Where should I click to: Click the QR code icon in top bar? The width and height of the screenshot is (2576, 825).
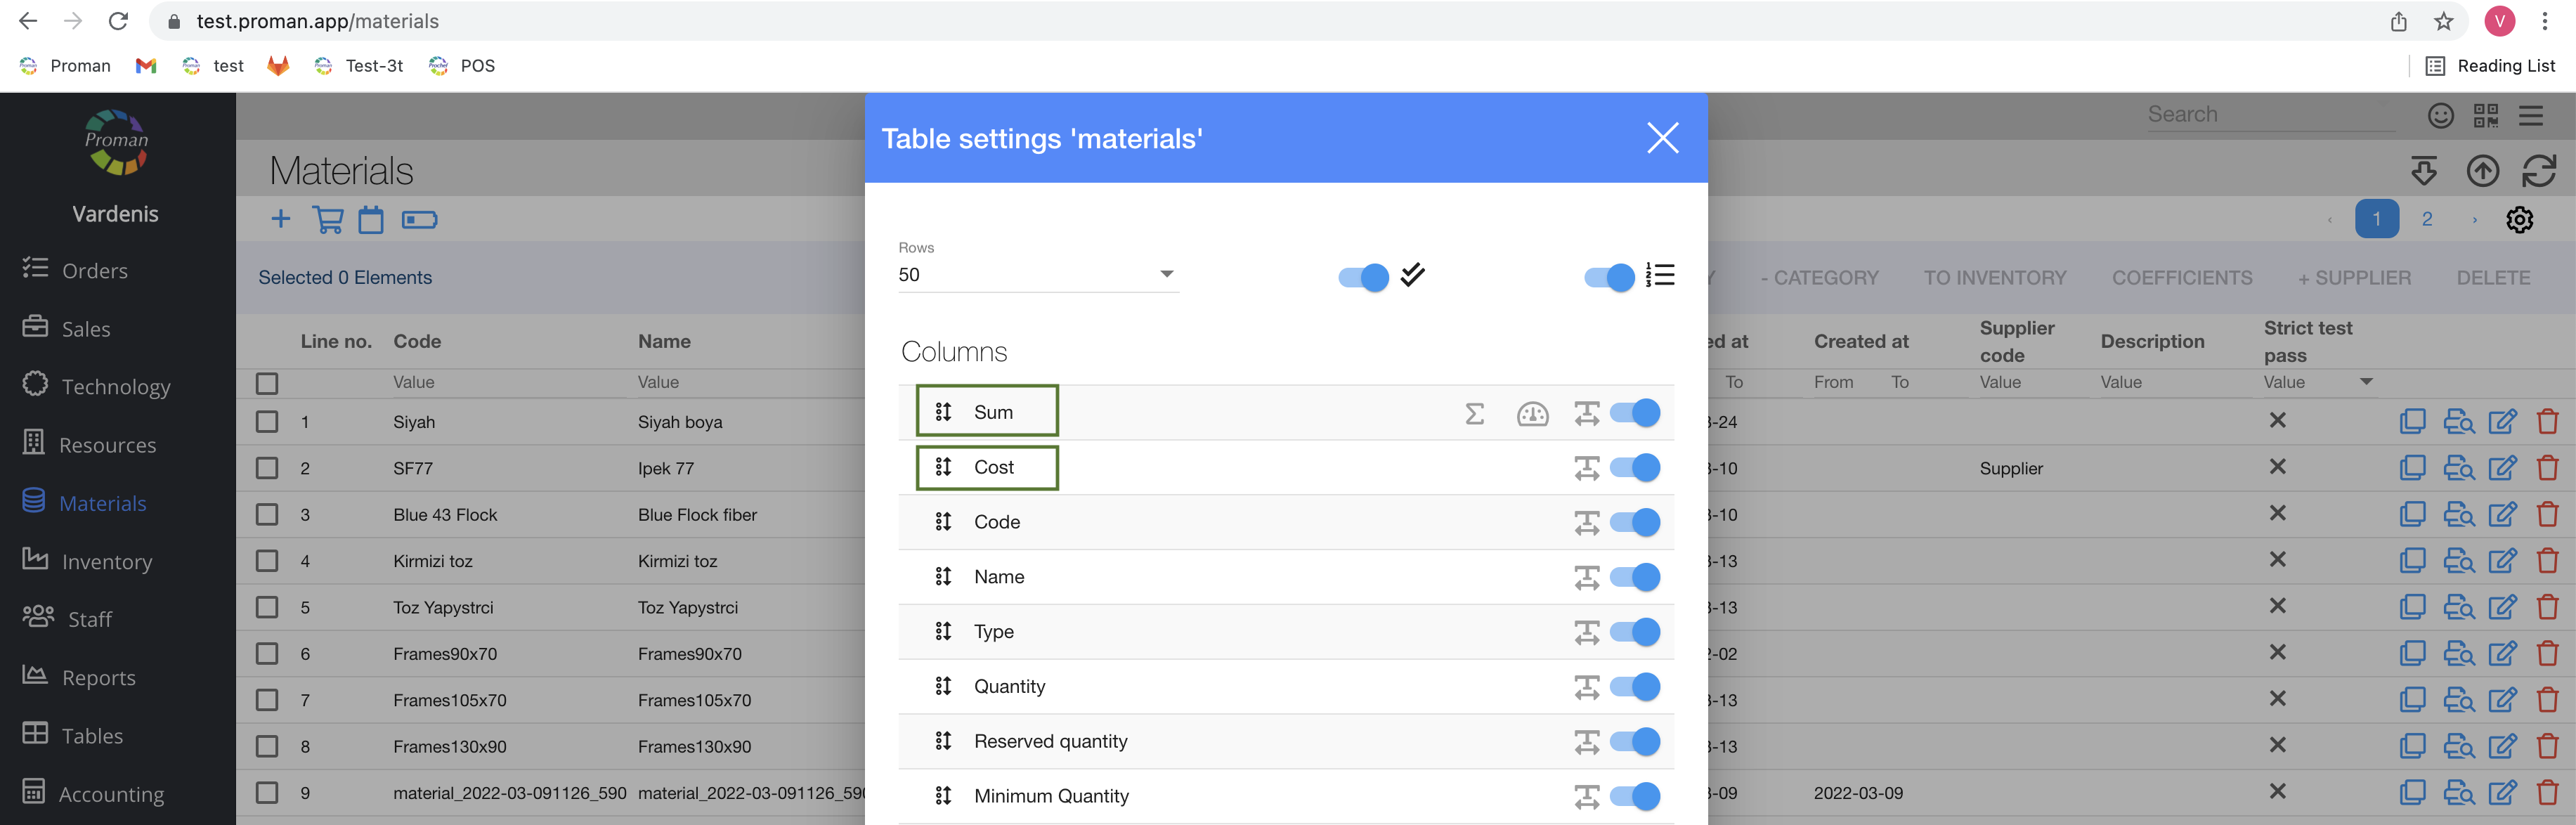coord(2485,116)
